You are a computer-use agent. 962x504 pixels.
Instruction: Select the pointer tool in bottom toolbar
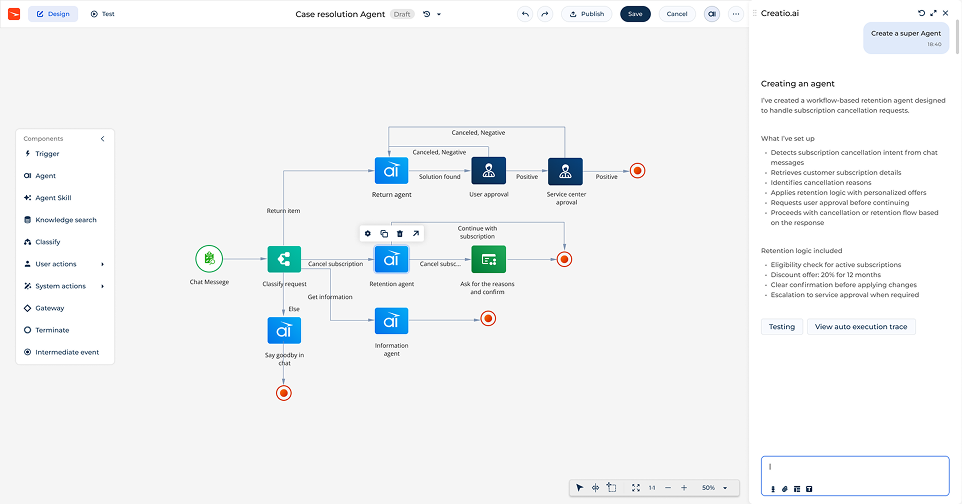[579, 488]
